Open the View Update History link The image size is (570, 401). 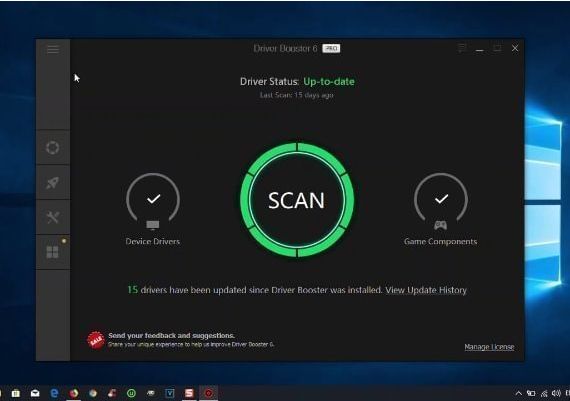tap(426, 290)
